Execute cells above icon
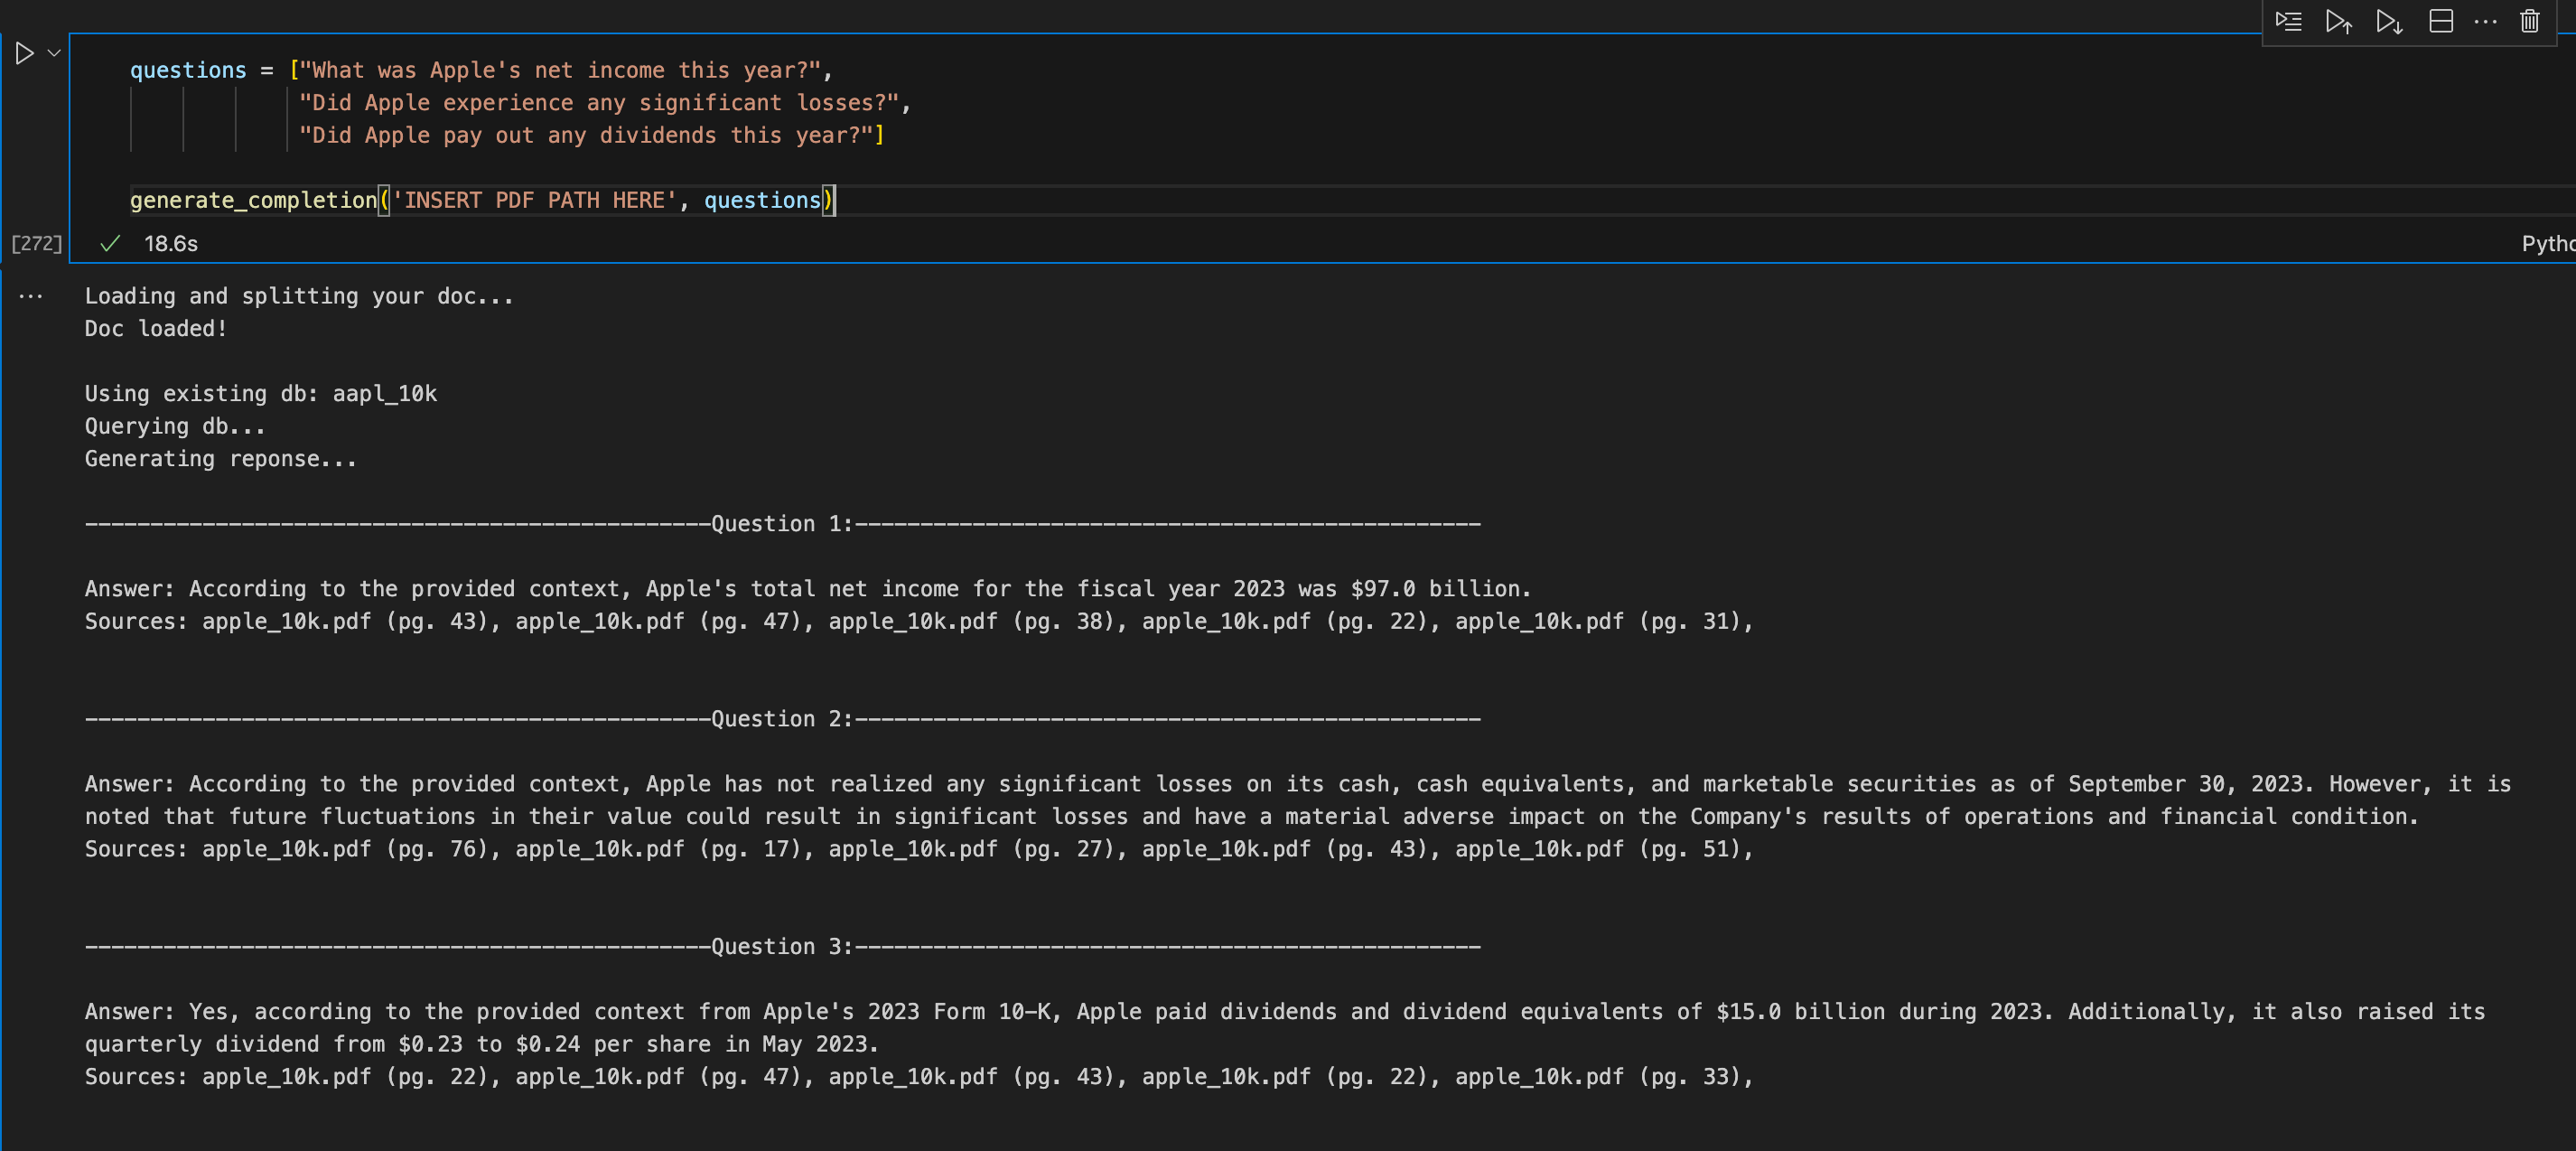 click(2338, 21)
